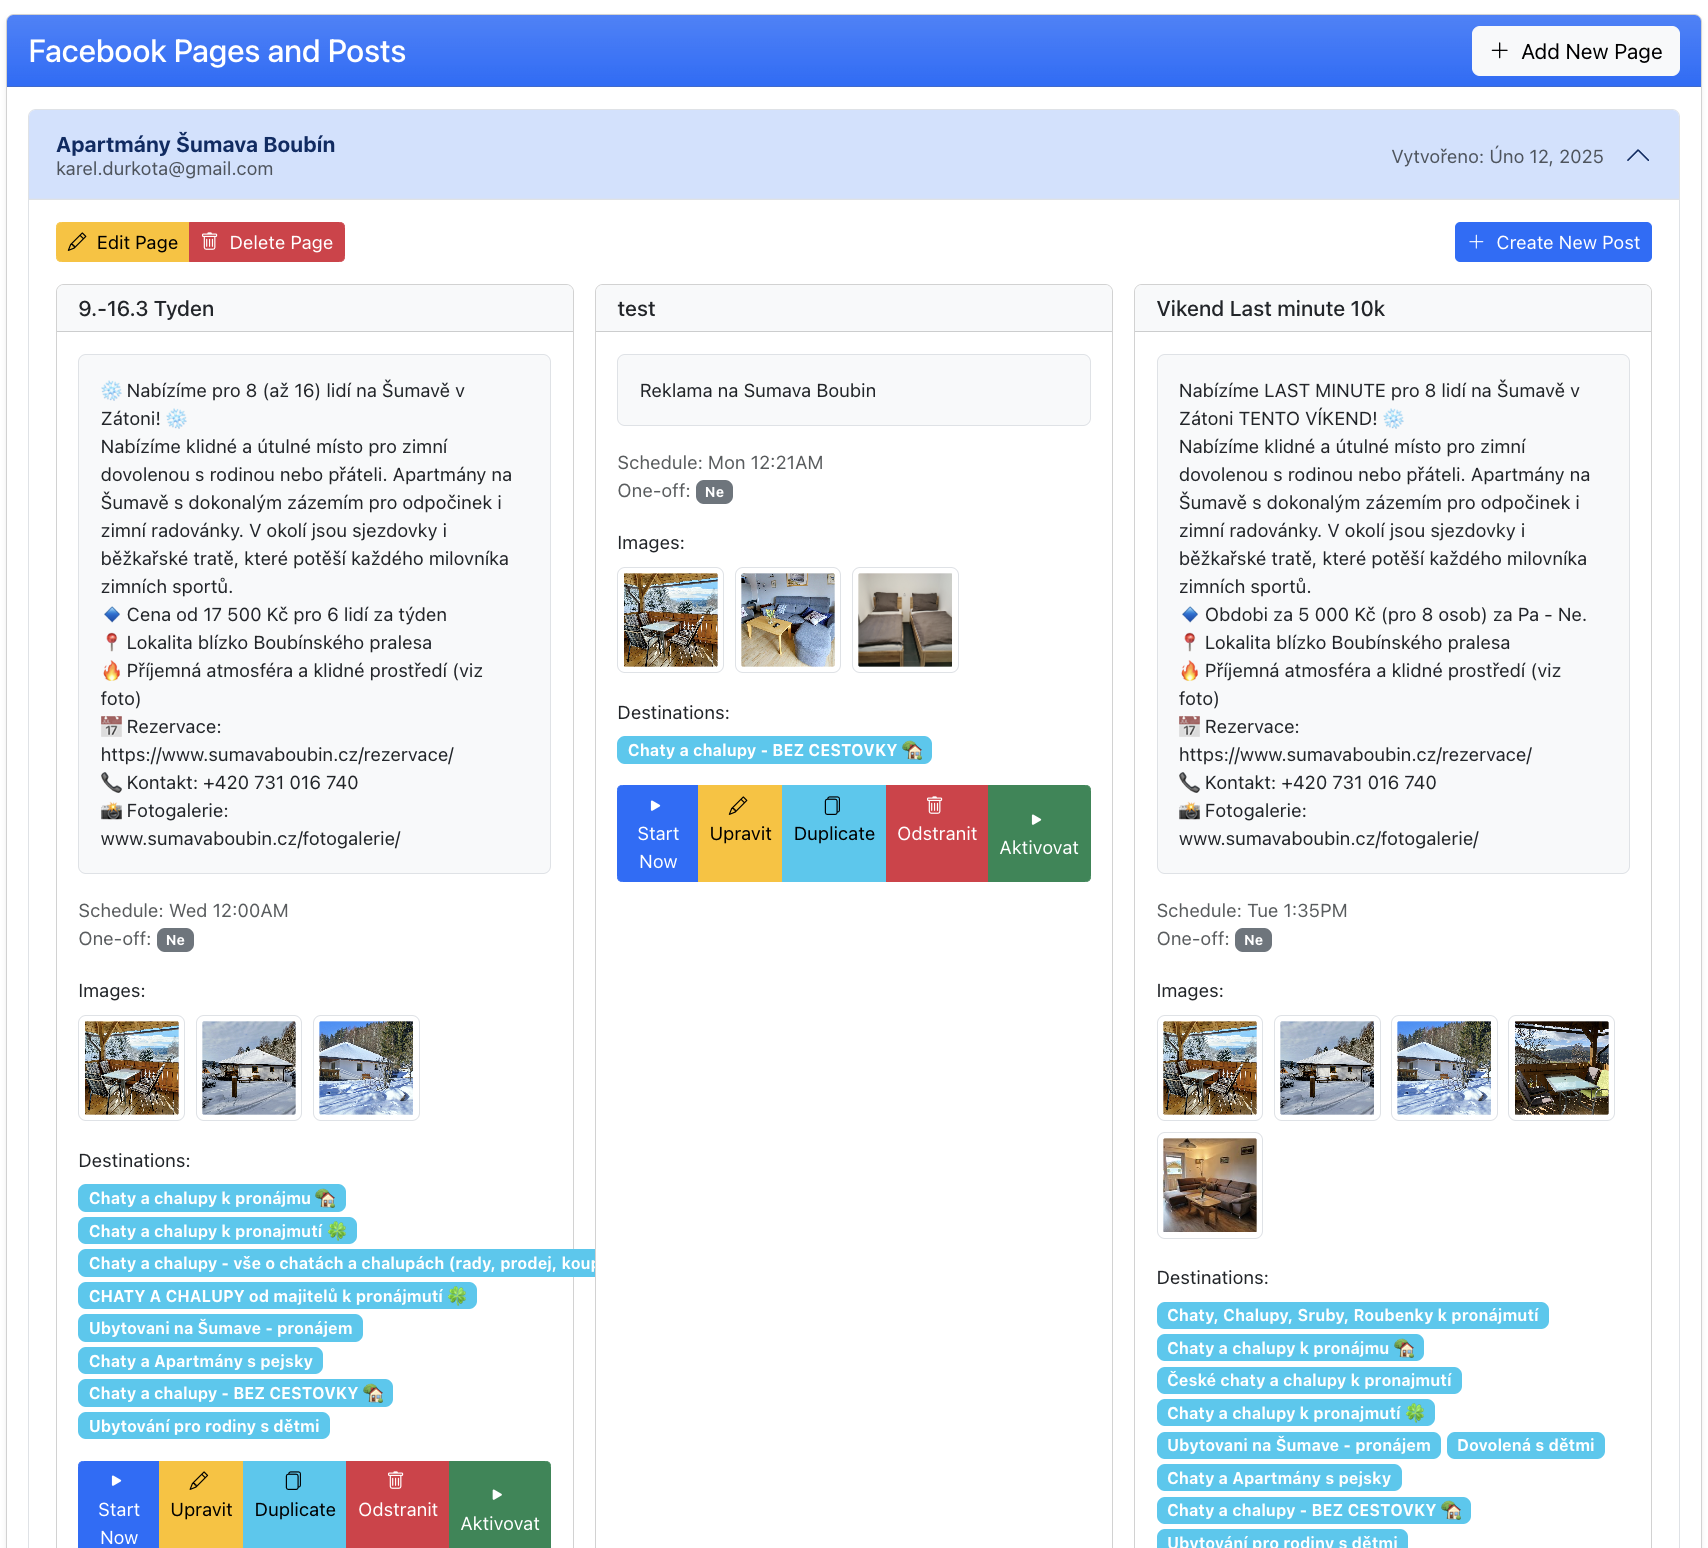Click 'Chaty a chalupy k pronajmutí' tag in 9.-16.3 Tyden

pos(217,1231)
